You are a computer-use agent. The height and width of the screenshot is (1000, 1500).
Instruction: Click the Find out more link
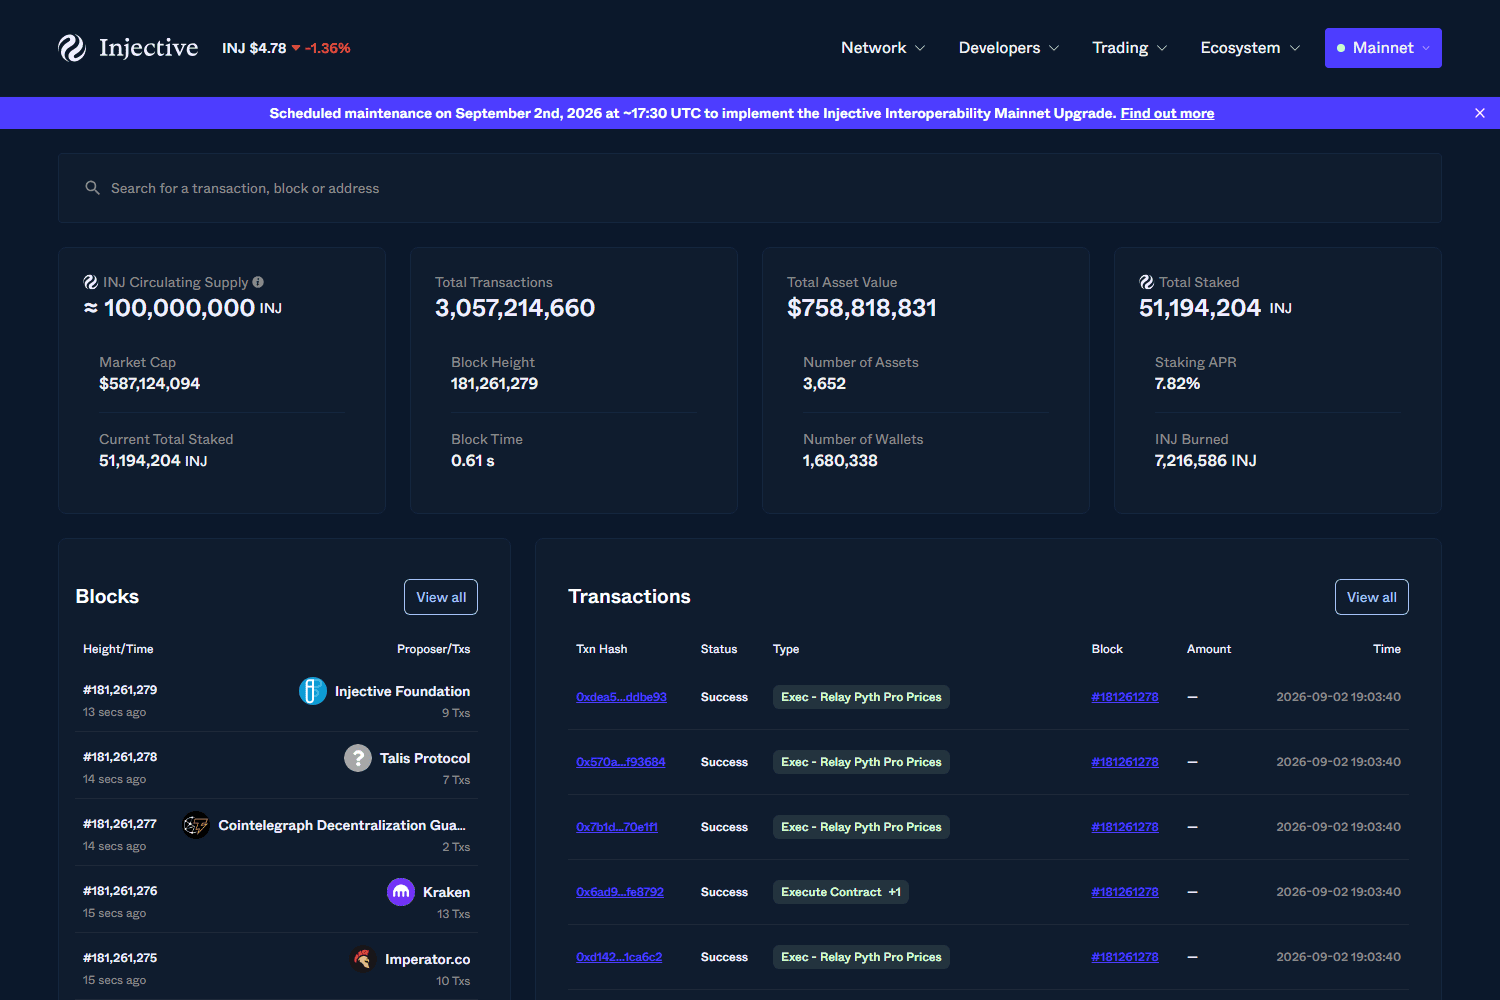click(x=1167, y=113)
